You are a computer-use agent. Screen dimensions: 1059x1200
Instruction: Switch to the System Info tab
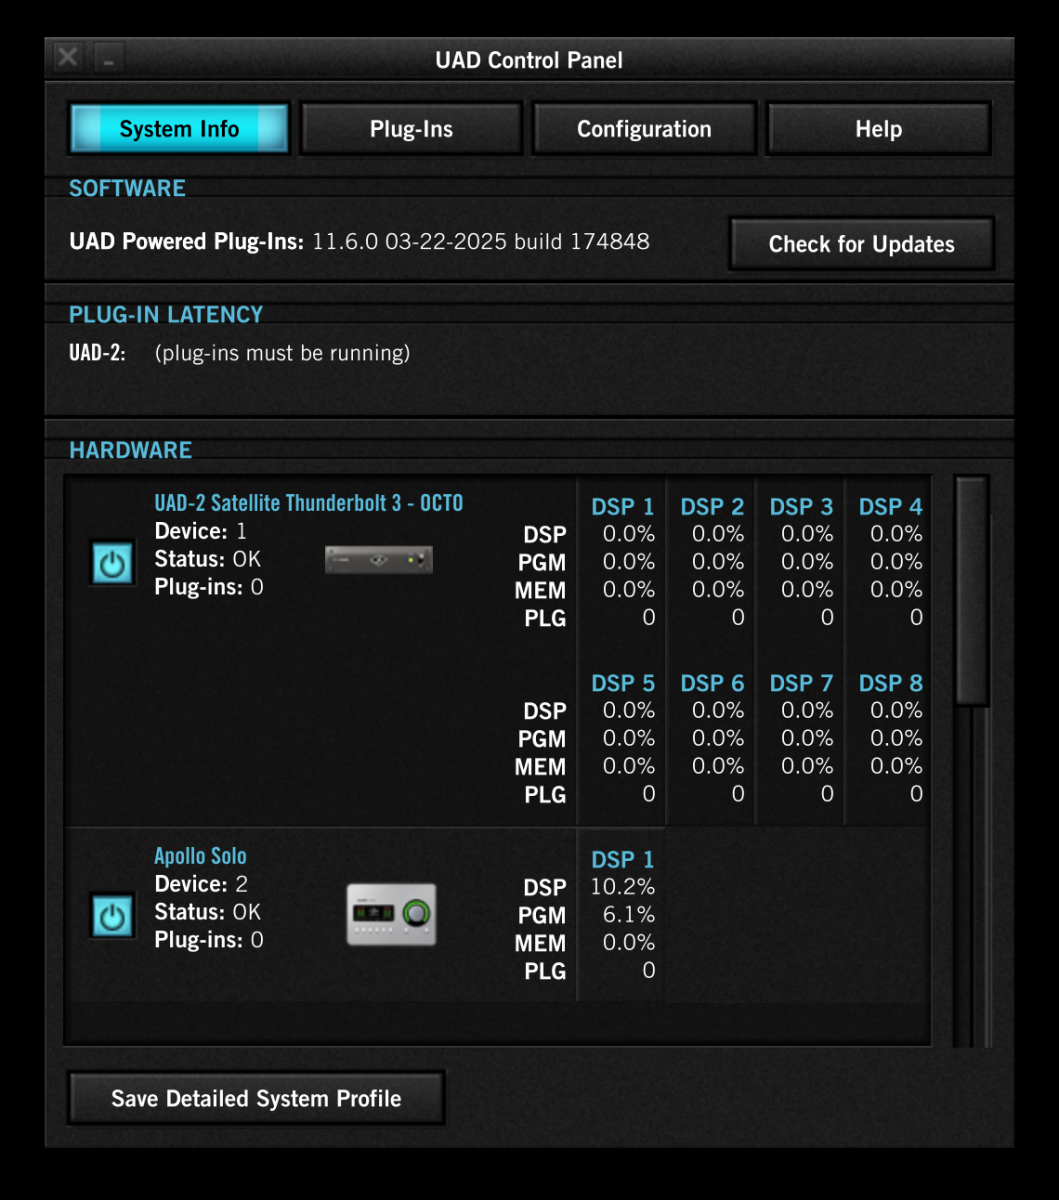coord(179,129)
